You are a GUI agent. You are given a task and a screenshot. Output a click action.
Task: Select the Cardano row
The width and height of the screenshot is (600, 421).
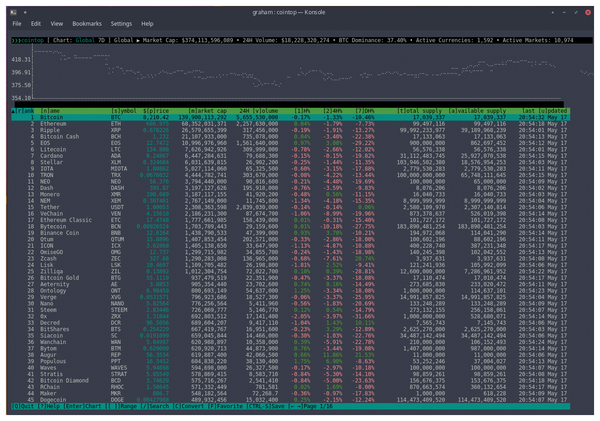pyautogui.click(x=291, y=156)
